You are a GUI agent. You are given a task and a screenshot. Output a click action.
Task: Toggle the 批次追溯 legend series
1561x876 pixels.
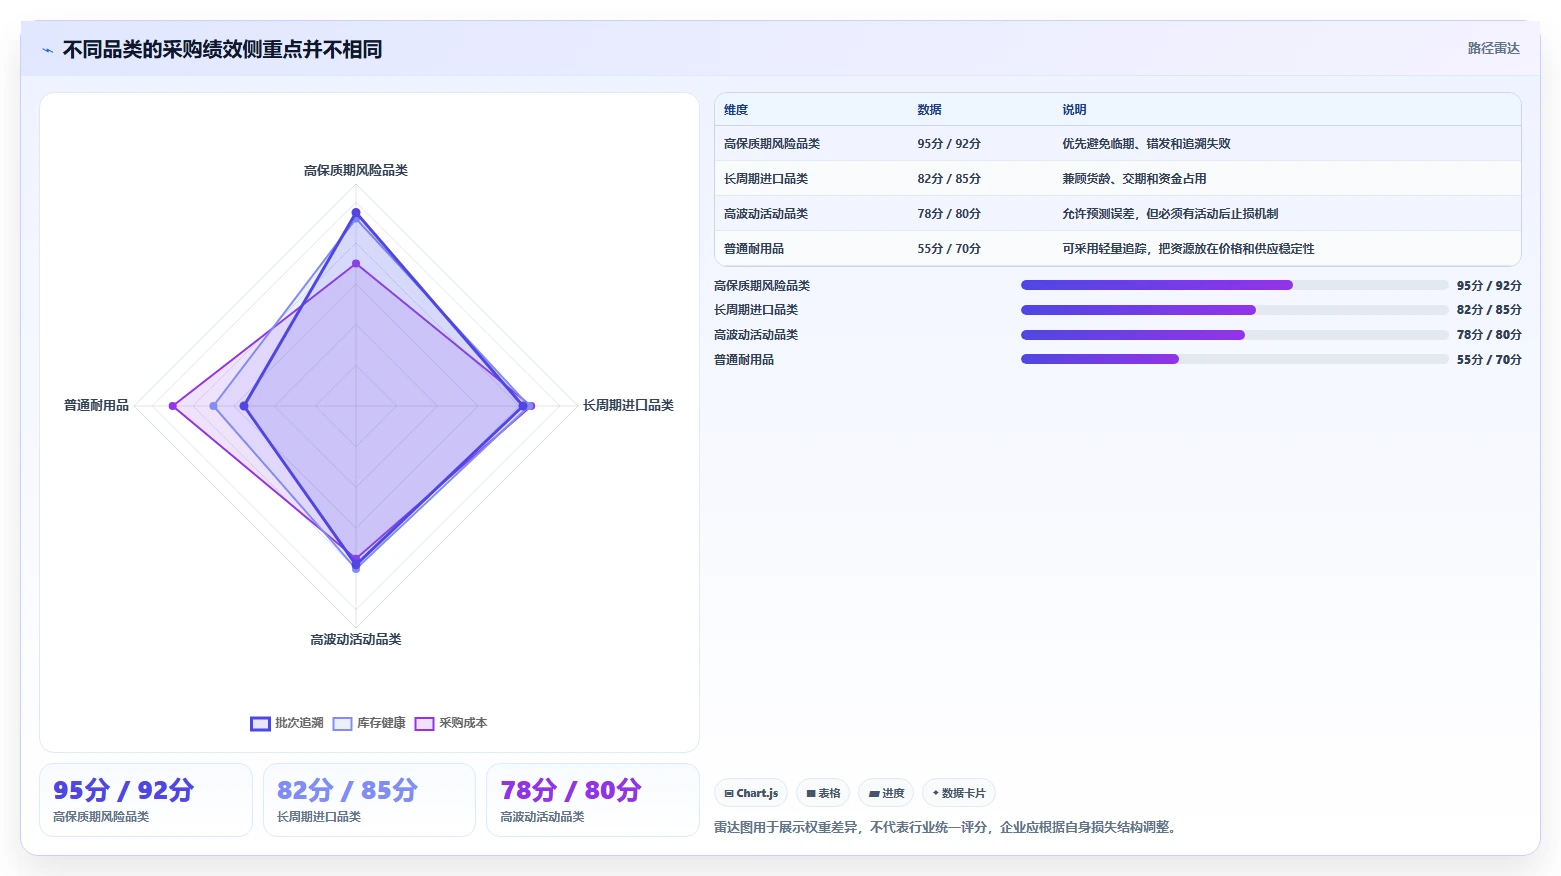(x=287, y=723)
